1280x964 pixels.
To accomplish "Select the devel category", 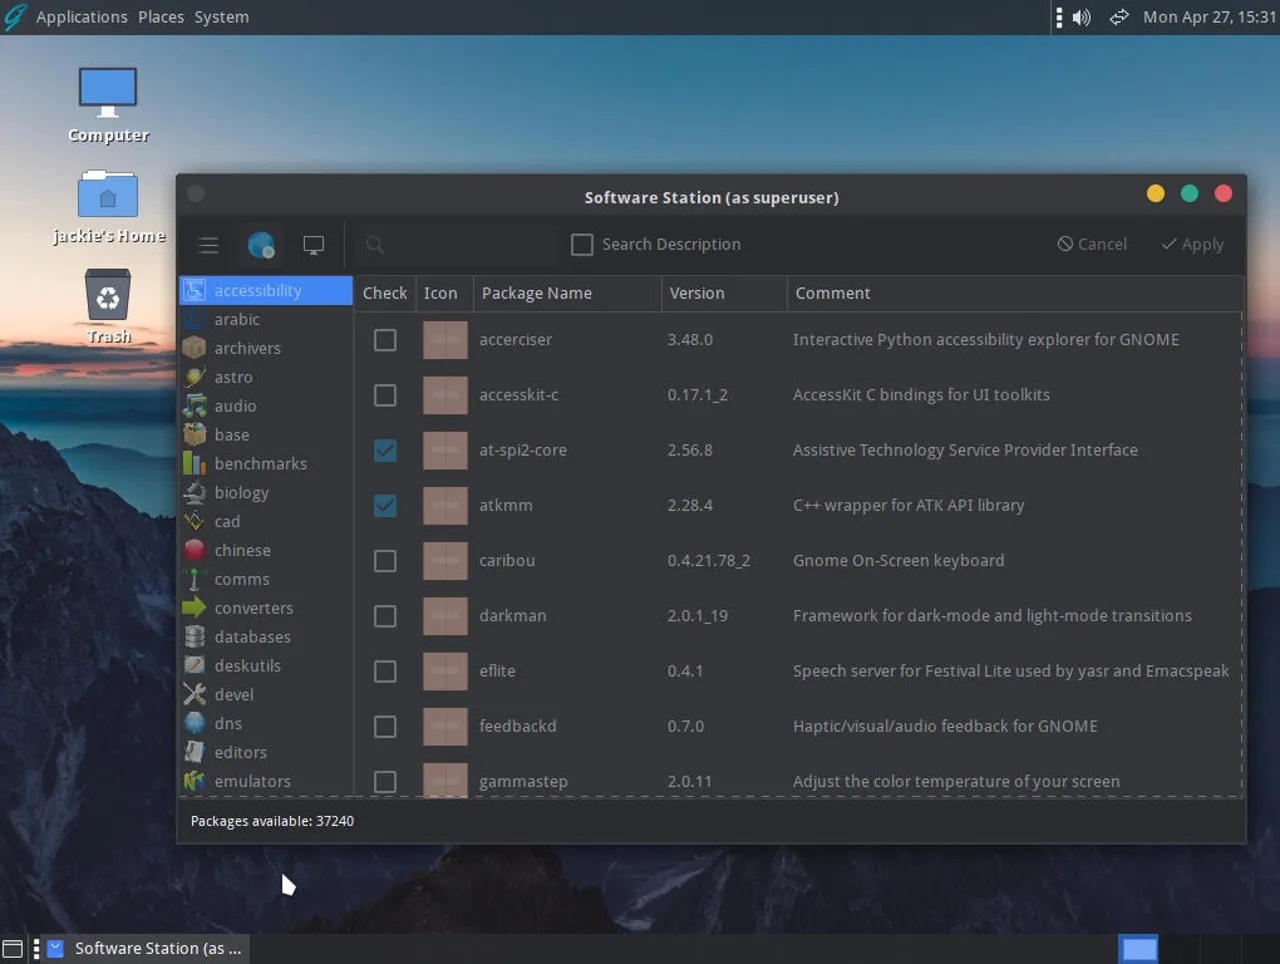I will pyautogui.click(x=266, y=695).
